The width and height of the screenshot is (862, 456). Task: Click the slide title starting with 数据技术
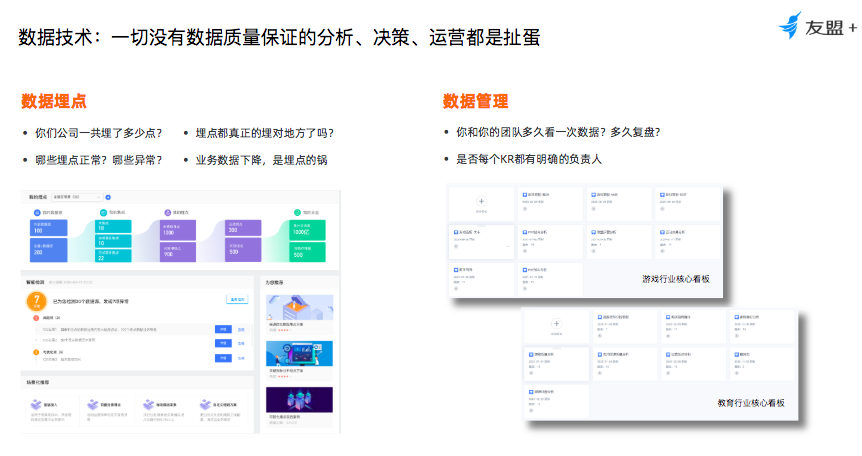click(279, 37)
